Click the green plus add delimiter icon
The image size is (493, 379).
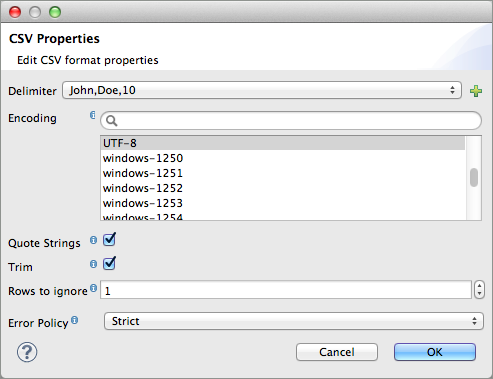[476, 91]
